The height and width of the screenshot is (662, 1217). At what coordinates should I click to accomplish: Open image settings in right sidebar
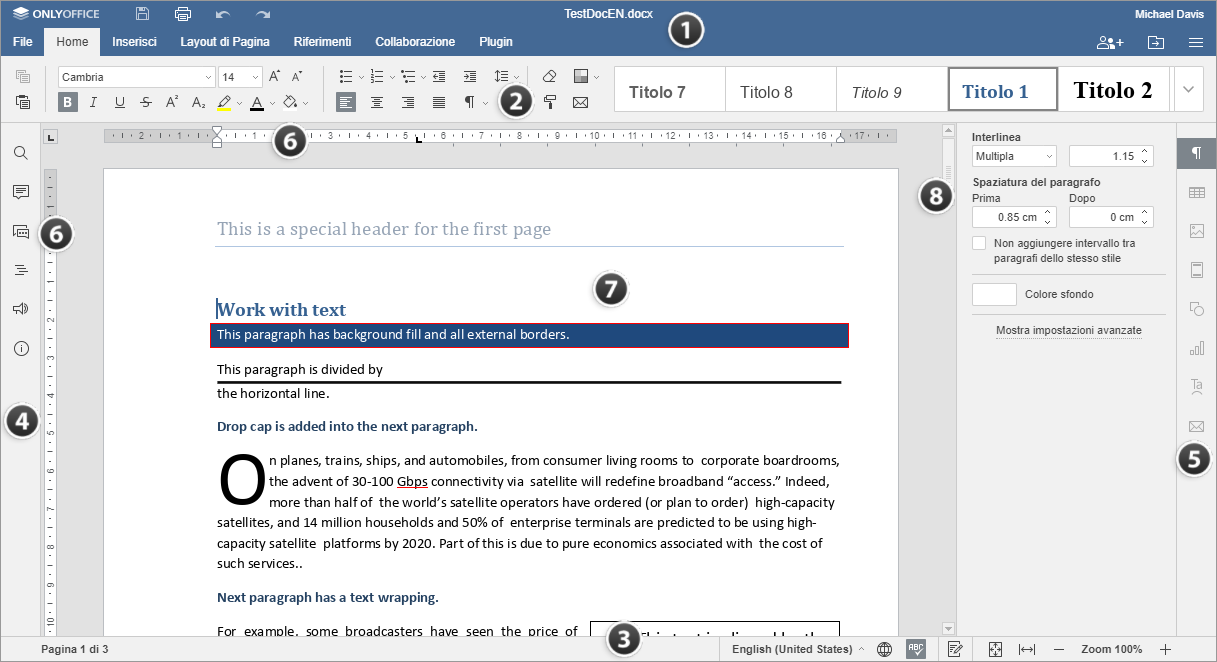(x=1196, y=231)
